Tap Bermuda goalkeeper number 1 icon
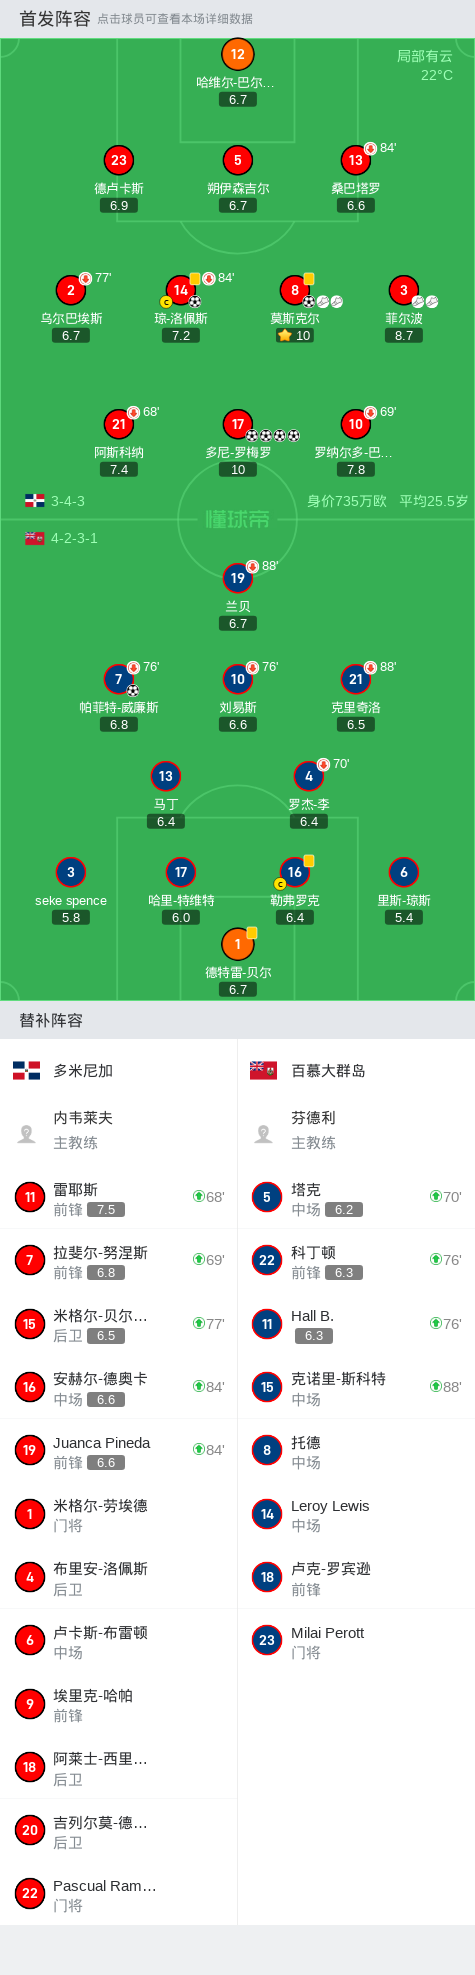This screenshot has height=1975, width=475. pyautogui.click(x=237, y=944)
